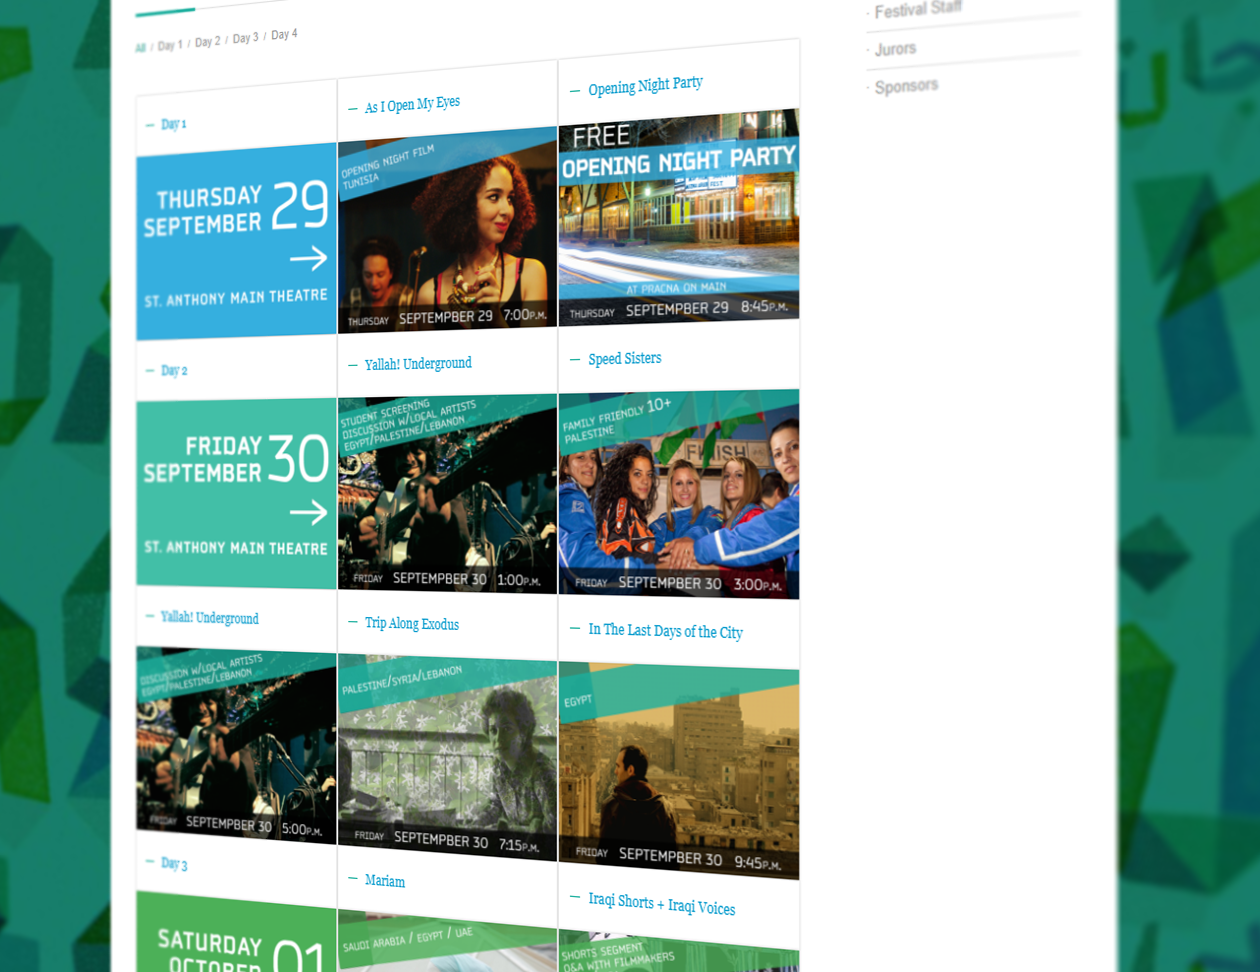
Task: Open the Thursday September 29 day card
Action: tap(236, 241)
